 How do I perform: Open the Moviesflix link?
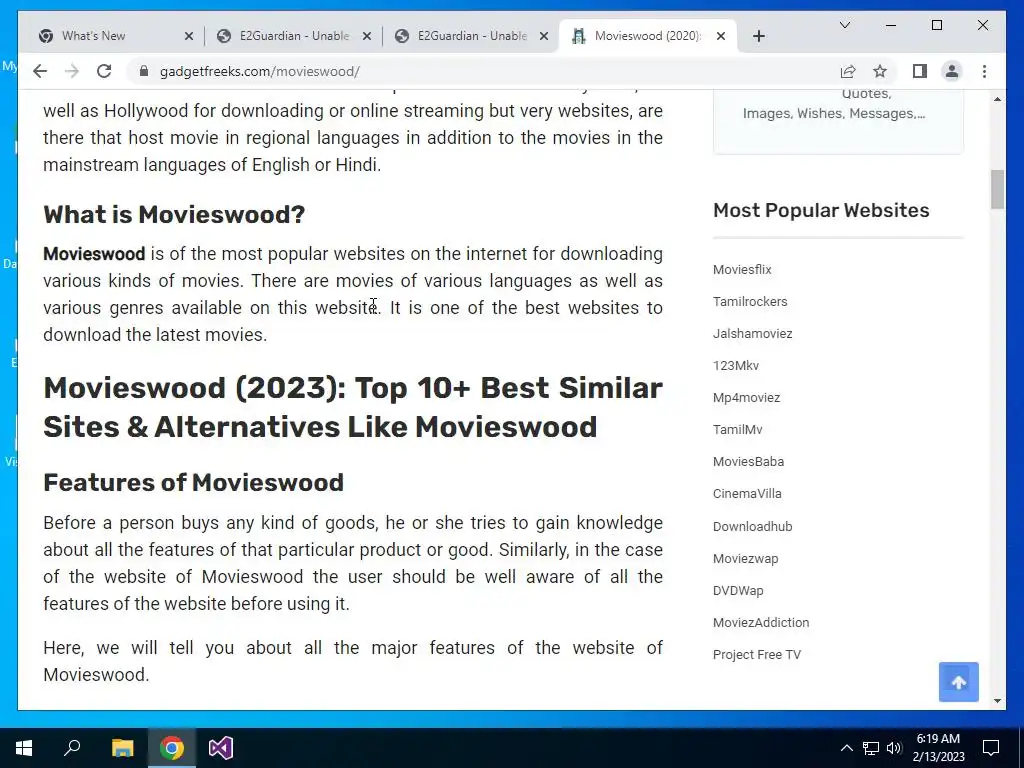[x=742, y=270]
